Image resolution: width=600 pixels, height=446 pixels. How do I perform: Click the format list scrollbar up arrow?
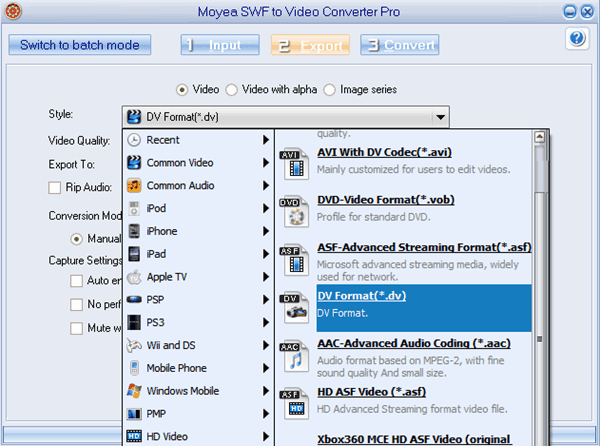coord(540,137)
